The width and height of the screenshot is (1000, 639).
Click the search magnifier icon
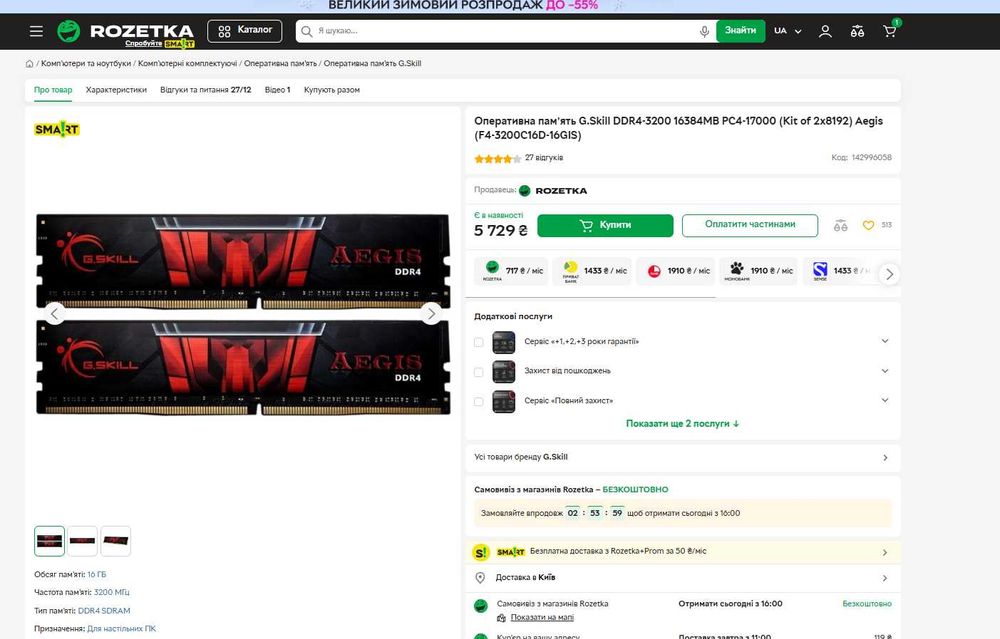click(x=307, y=31)
